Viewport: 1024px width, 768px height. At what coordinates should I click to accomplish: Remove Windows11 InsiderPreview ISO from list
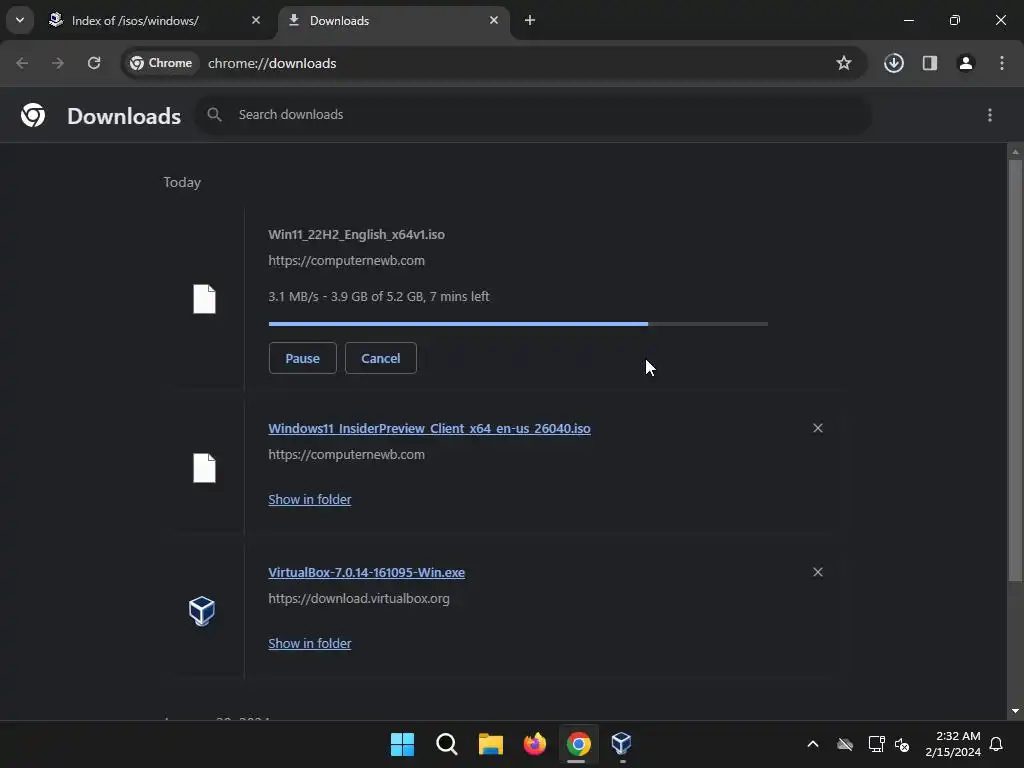818,428
